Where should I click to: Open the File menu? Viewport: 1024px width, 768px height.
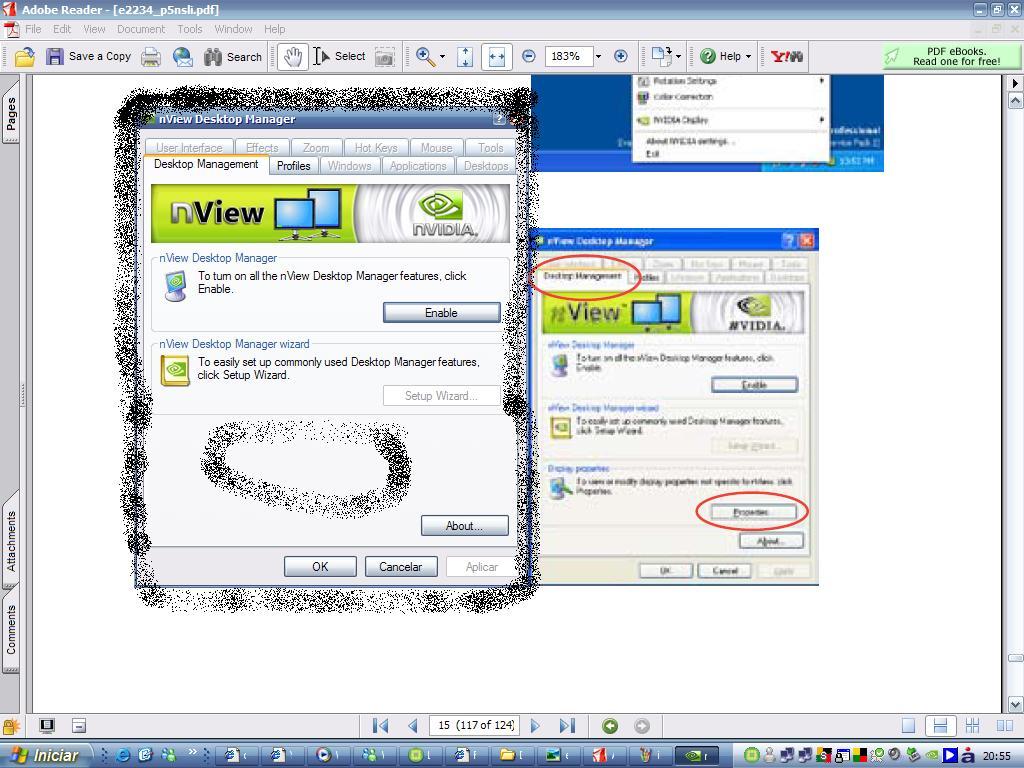pyautogui.click(x=33, y=29)
